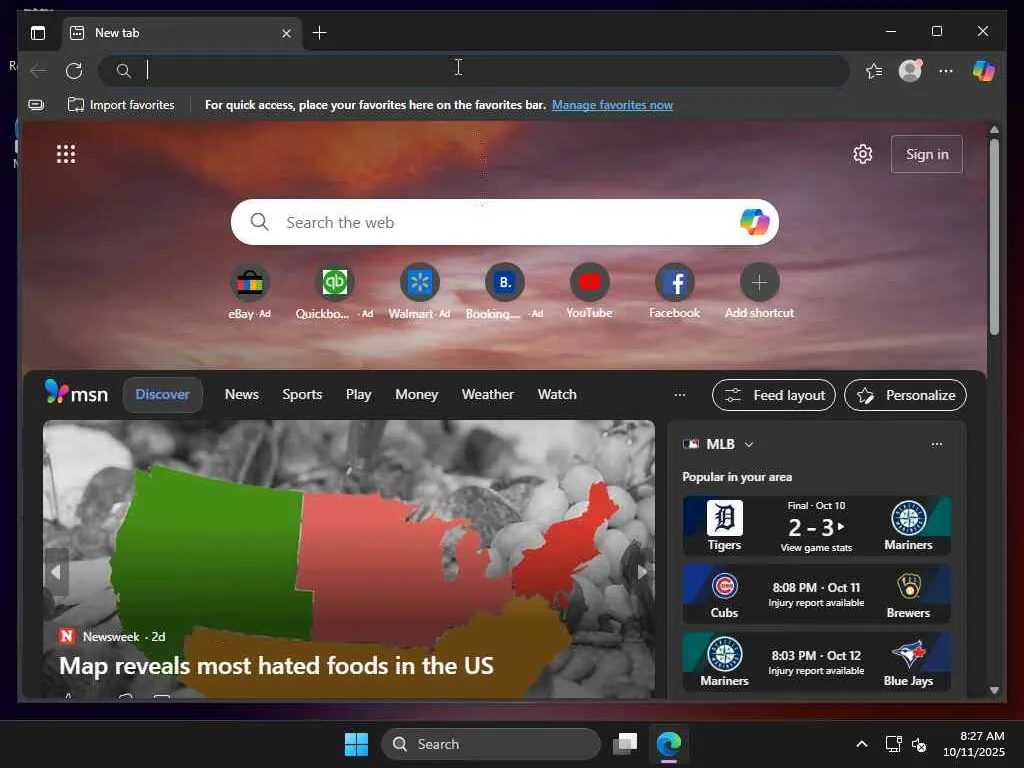Click the Sign in button
Image resolution: width=1024 pixels, height=768 pixels.
point(927,154)
